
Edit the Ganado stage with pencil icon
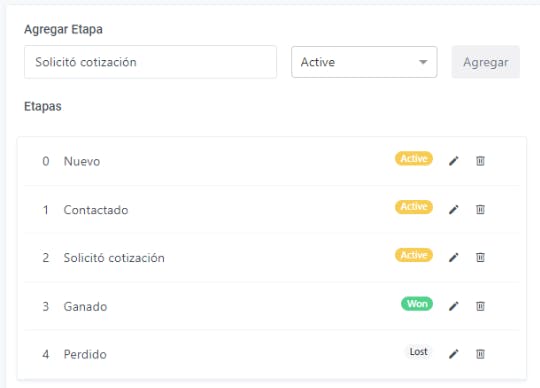pyautogui.click(x=454, y=306)
